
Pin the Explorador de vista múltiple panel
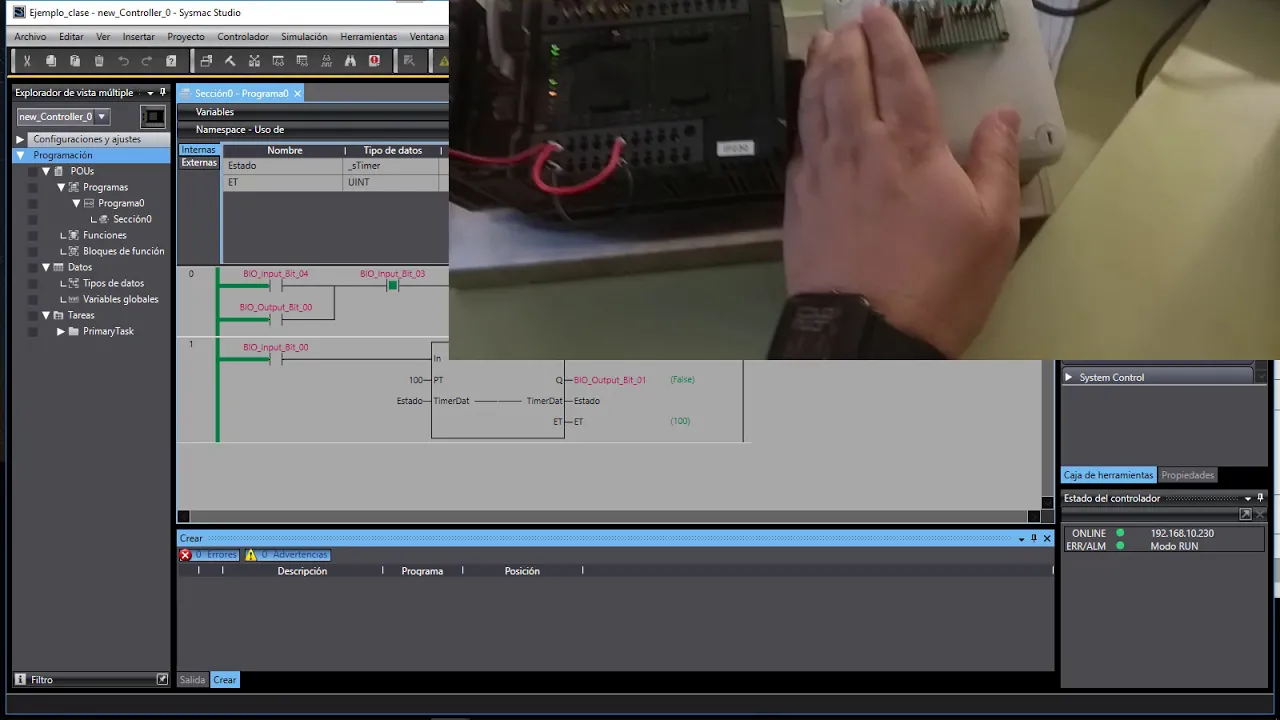point(163,92)
